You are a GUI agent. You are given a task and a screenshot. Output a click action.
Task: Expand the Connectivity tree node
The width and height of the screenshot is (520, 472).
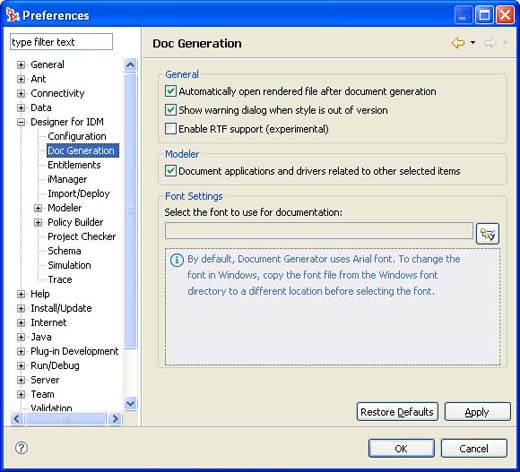pos(21,93)
